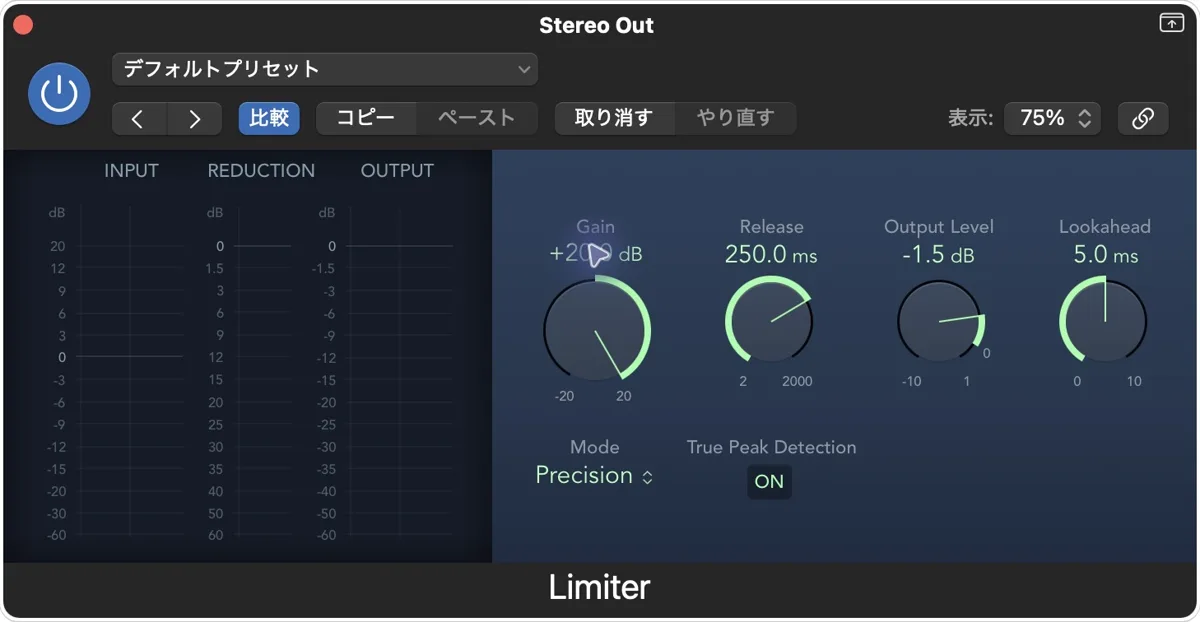Click the REDUCTION meter label
Image resolution: width=1200 pixels, height=622 pixels.
coord(261,171)
